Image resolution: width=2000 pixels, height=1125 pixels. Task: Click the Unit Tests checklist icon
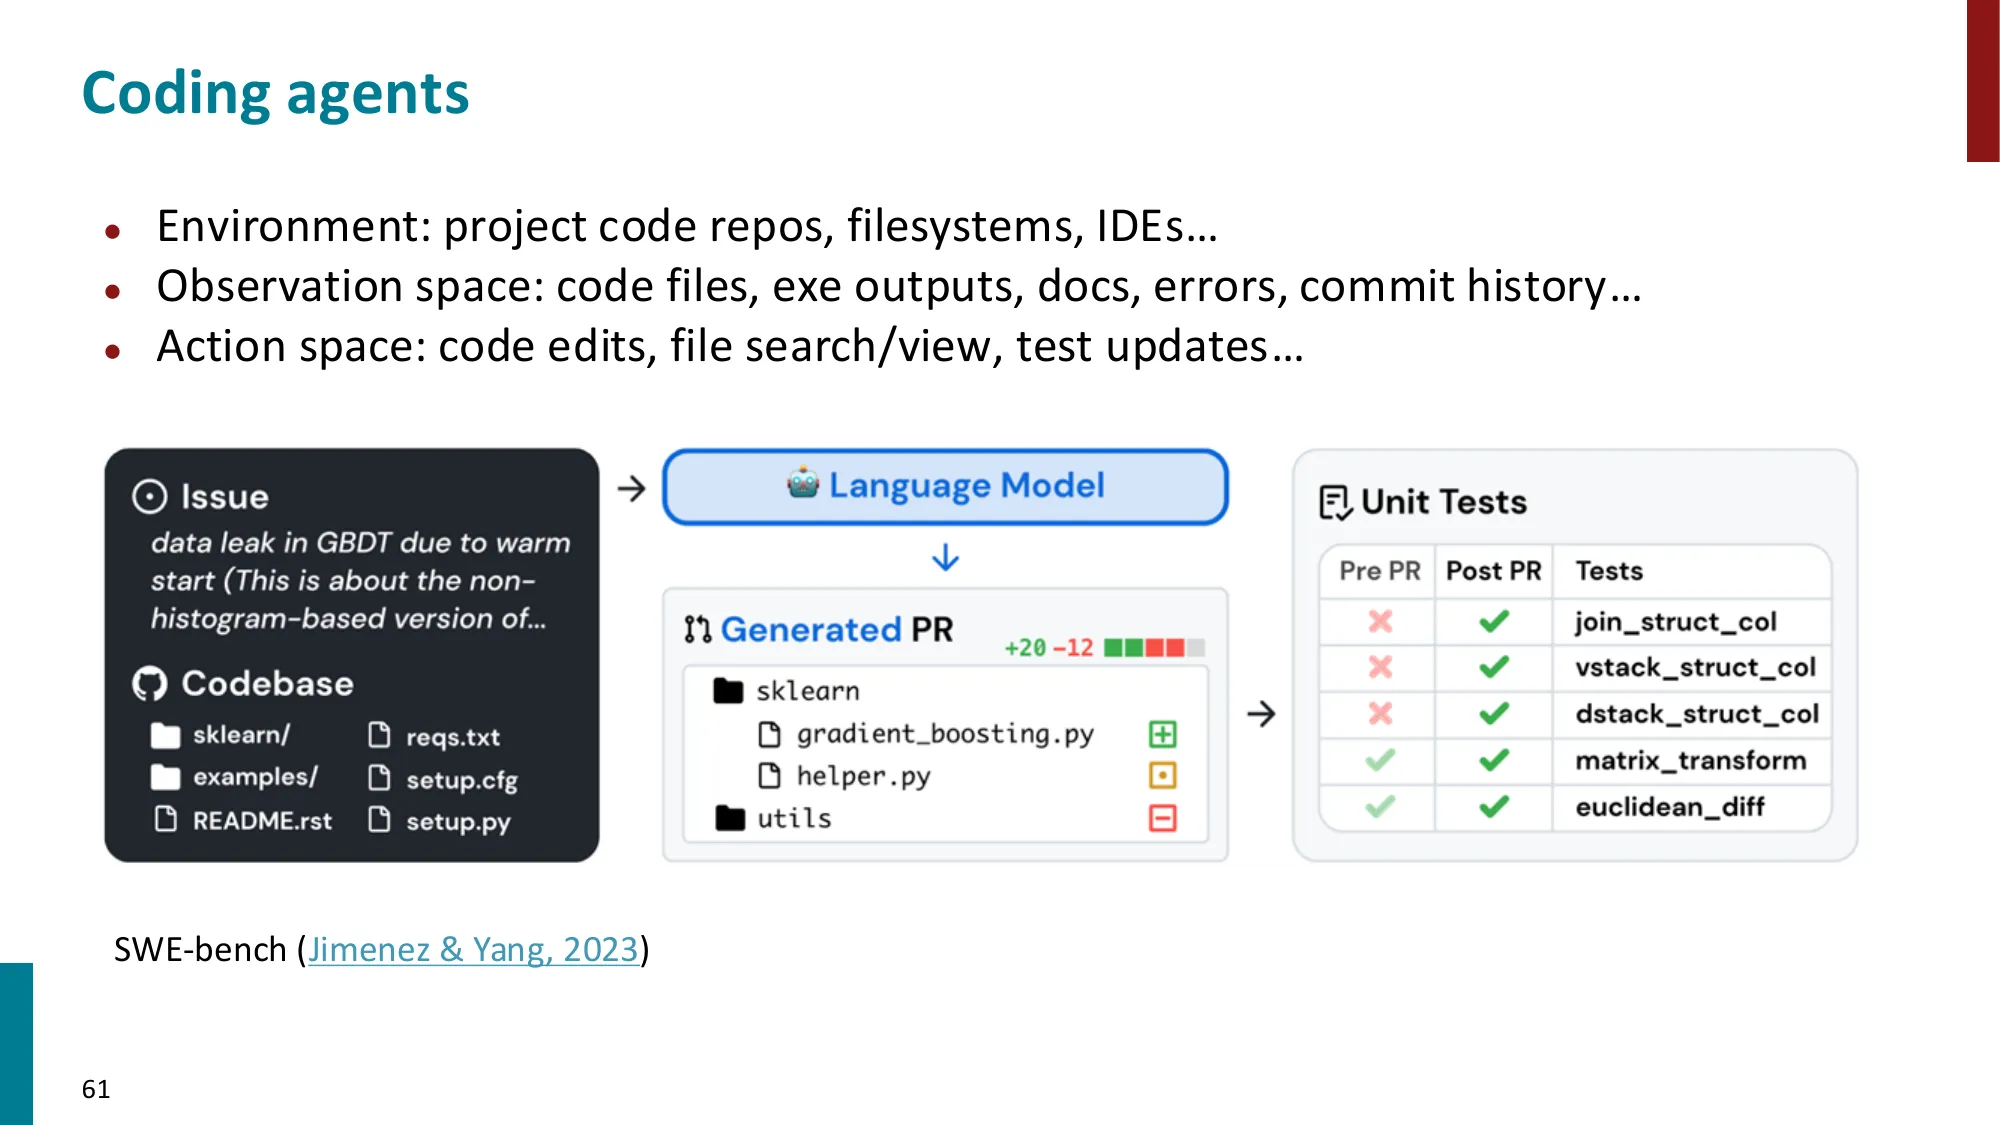1335,502
